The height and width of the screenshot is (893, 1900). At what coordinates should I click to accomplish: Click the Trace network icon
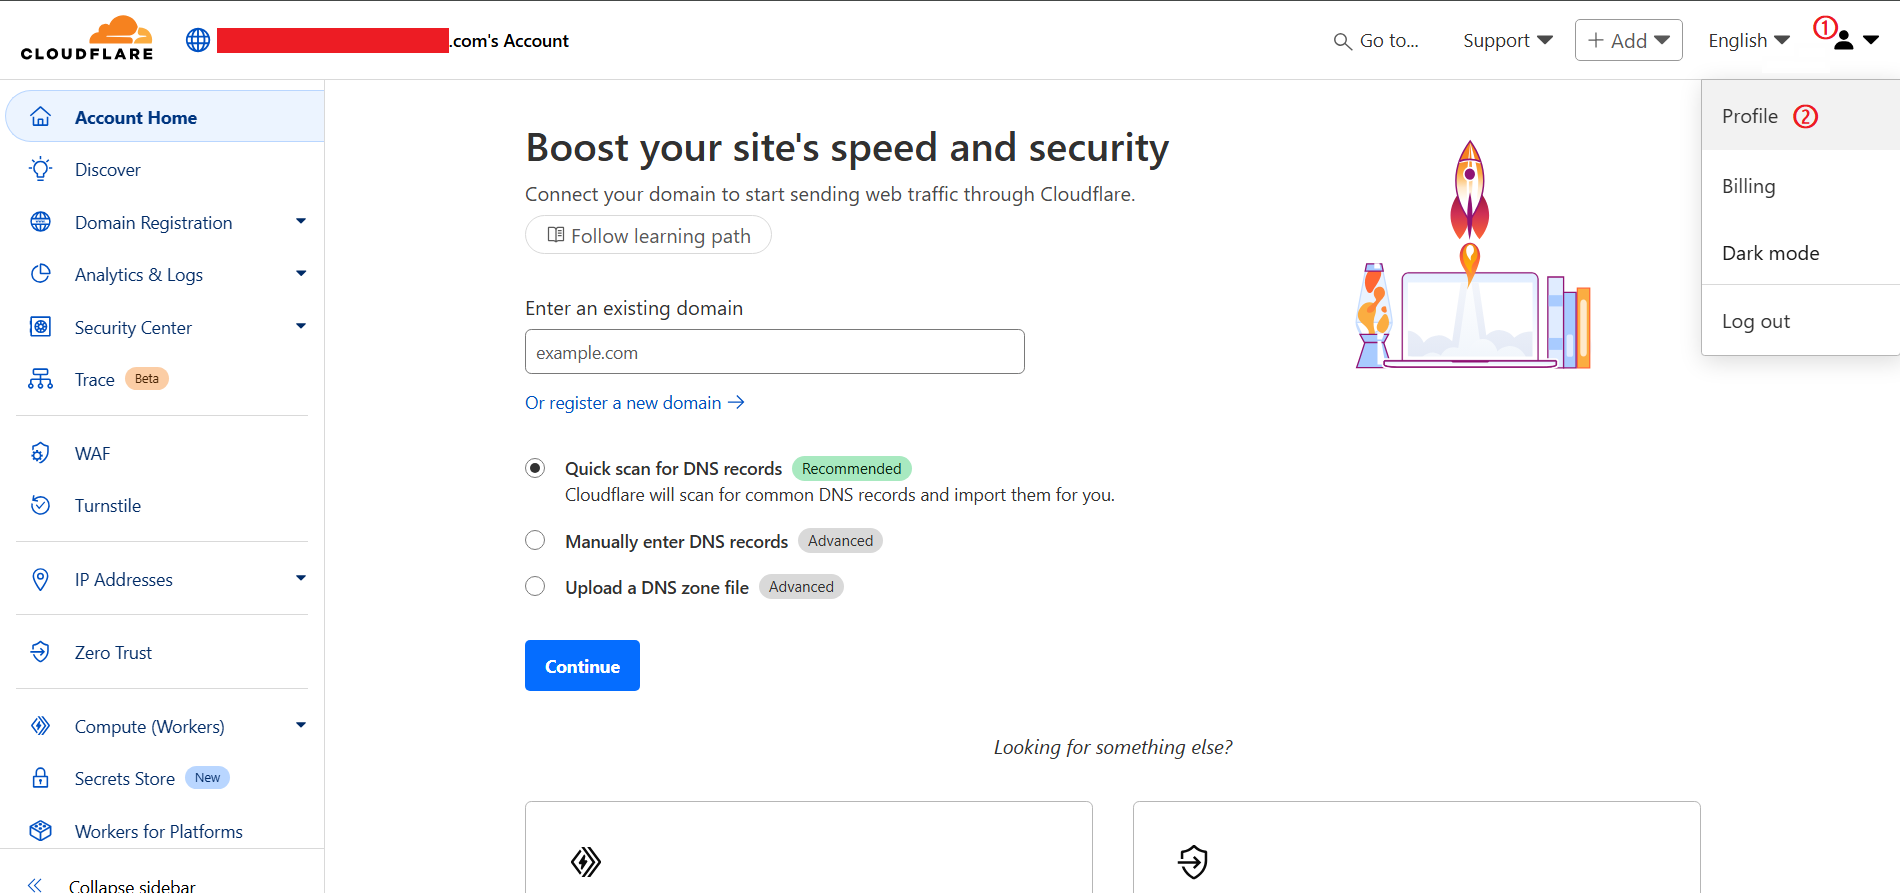click(x=41, y=379)
